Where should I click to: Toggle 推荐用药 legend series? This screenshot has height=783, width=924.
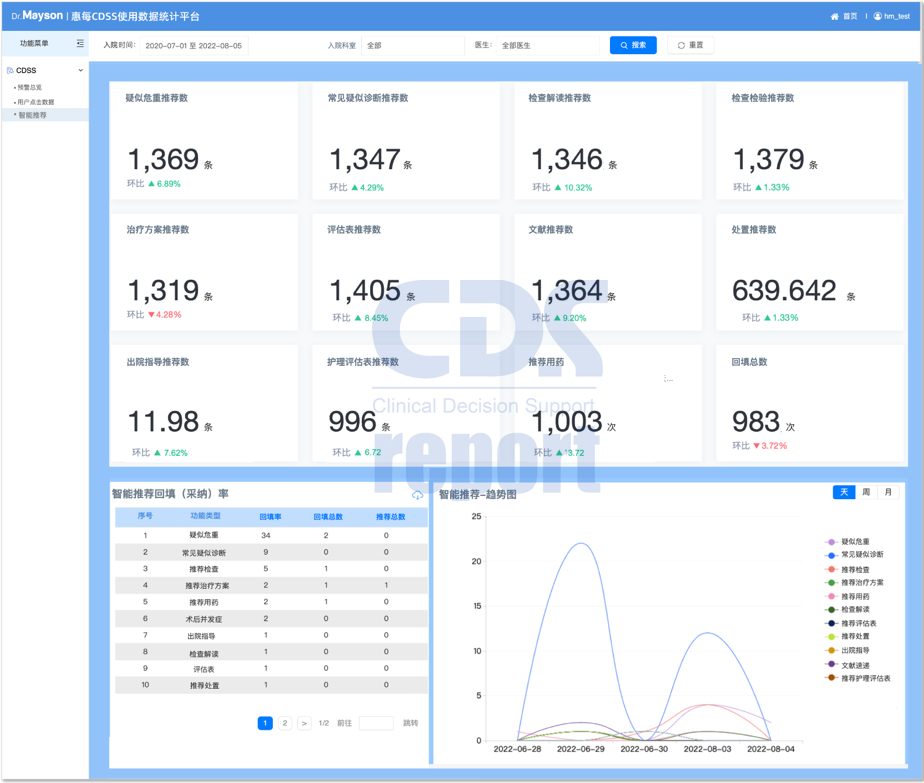[847, 596]
